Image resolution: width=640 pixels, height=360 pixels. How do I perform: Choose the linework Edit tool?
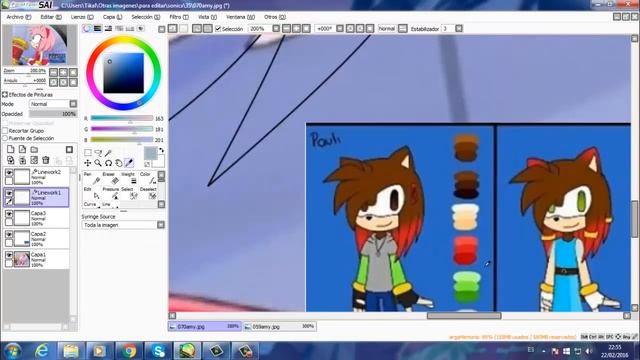pos(91,194)
